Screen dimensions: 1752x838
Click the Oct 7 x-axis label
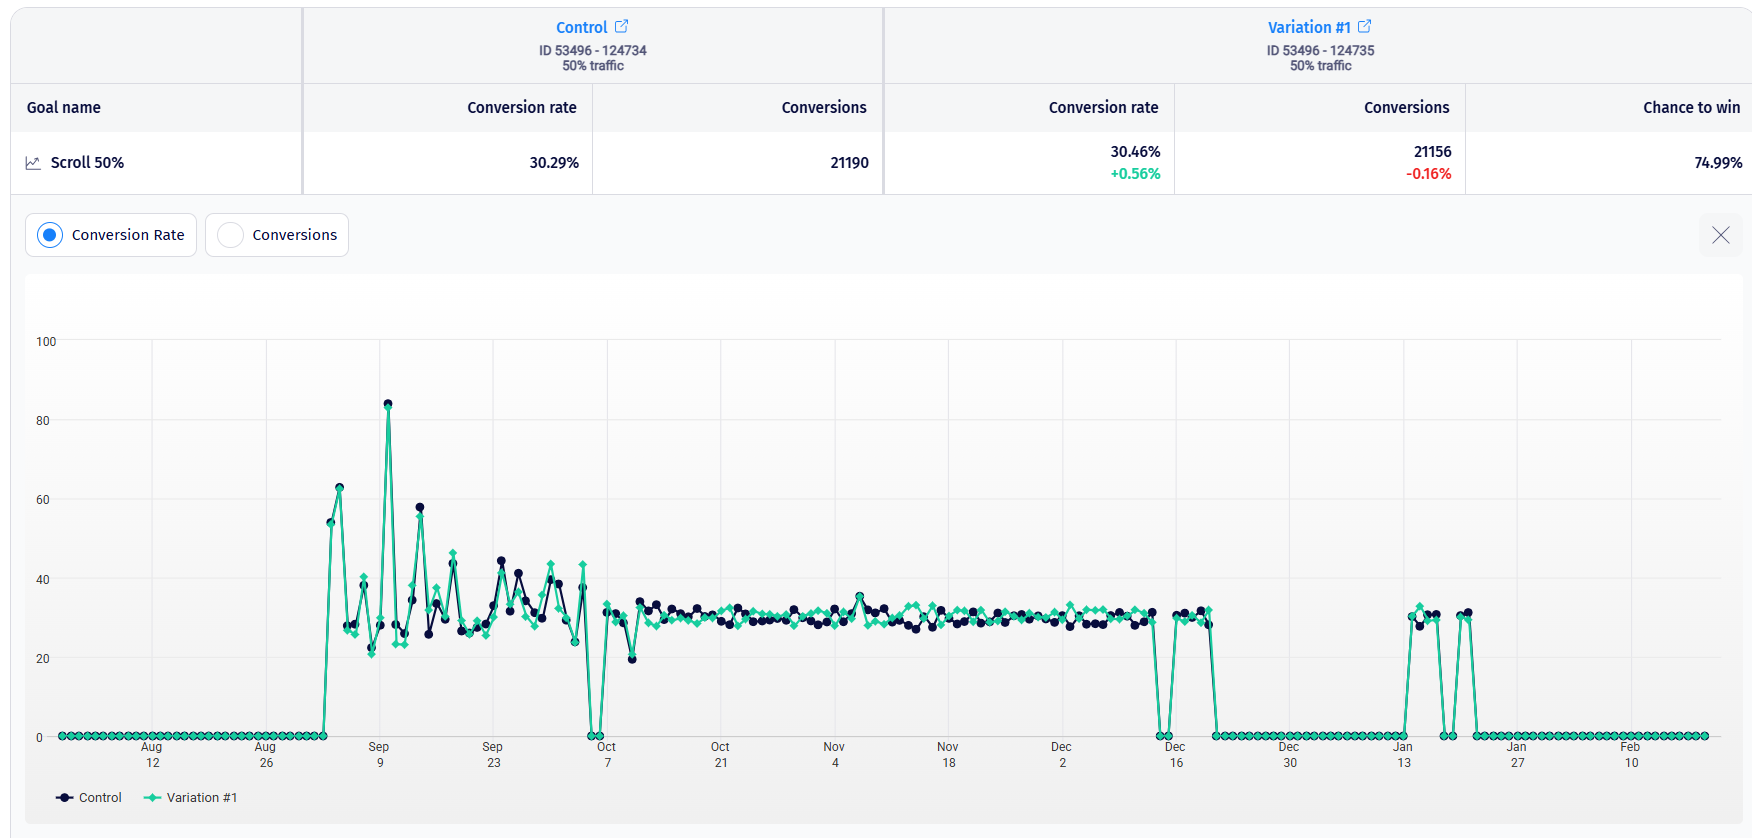[607, 755]
